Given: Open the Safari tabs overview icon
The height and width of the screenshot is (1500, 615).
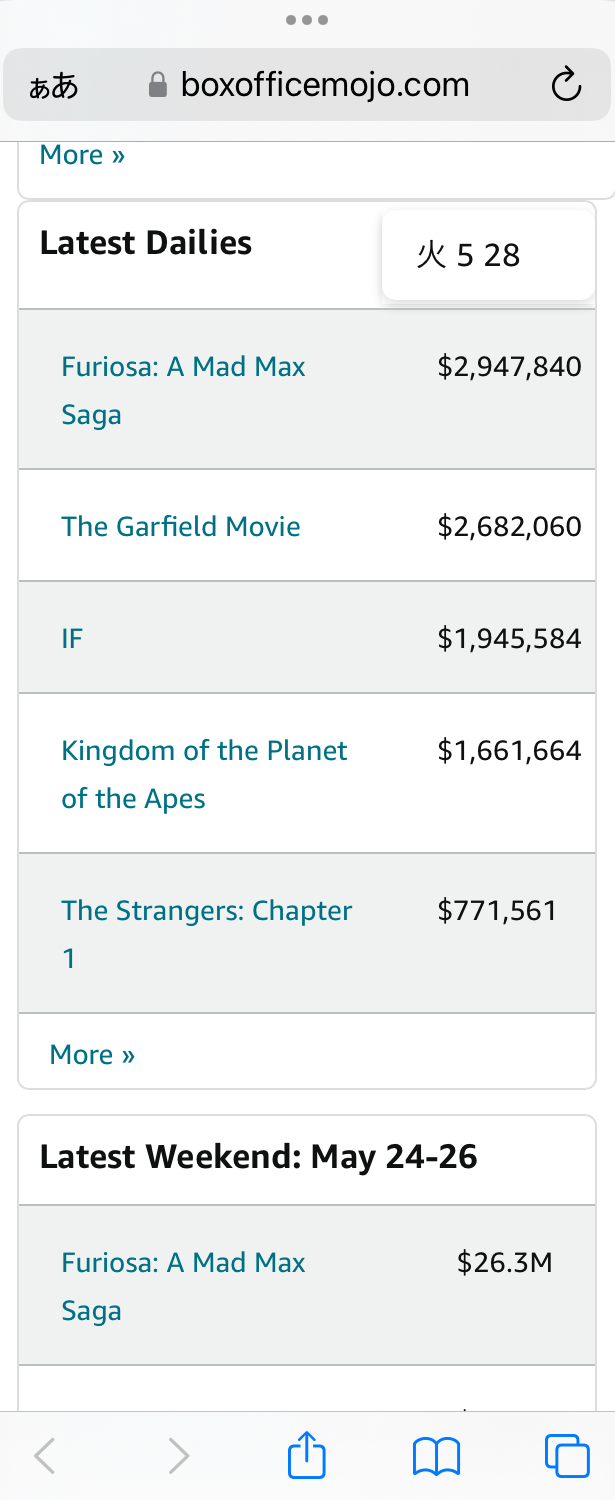Looking at the screenshot, I should tap(567, 1455).
